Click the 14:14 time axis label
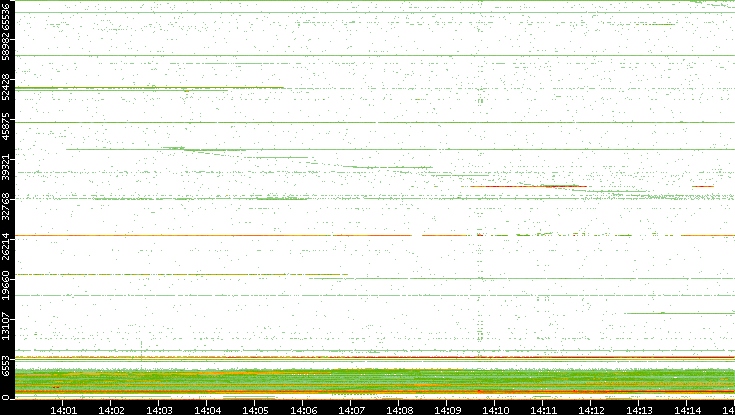 688,409
